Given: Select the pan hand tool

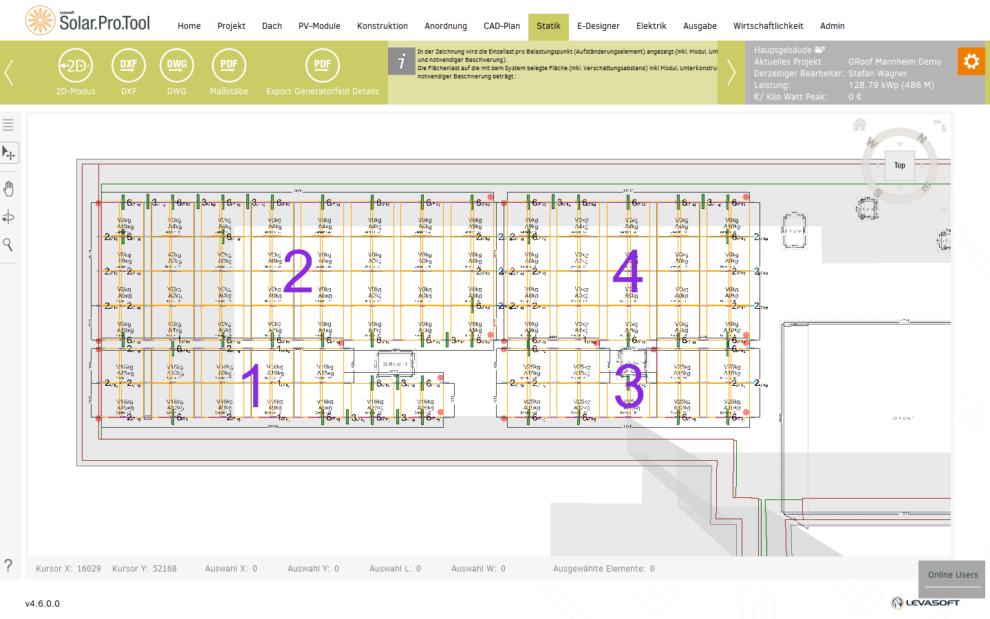Looking at the screenshot, I should 9,188.
